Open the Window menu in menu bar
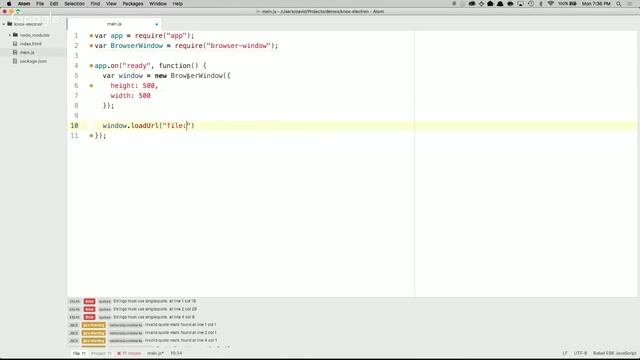This screenshot has height=360, width=640. click(x=158, y=4)
